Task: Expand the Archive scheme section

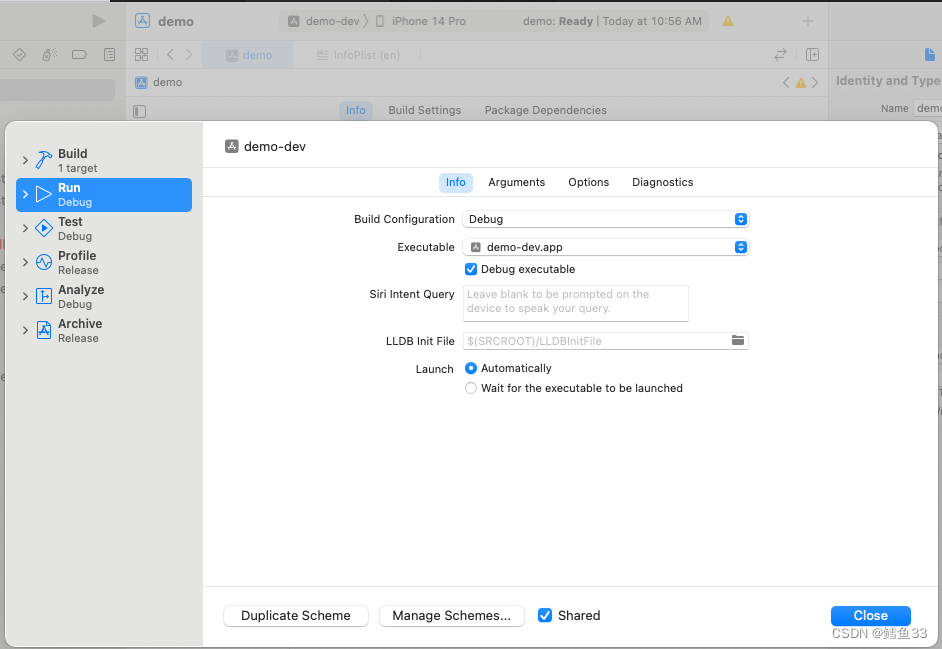Action: 24,326
